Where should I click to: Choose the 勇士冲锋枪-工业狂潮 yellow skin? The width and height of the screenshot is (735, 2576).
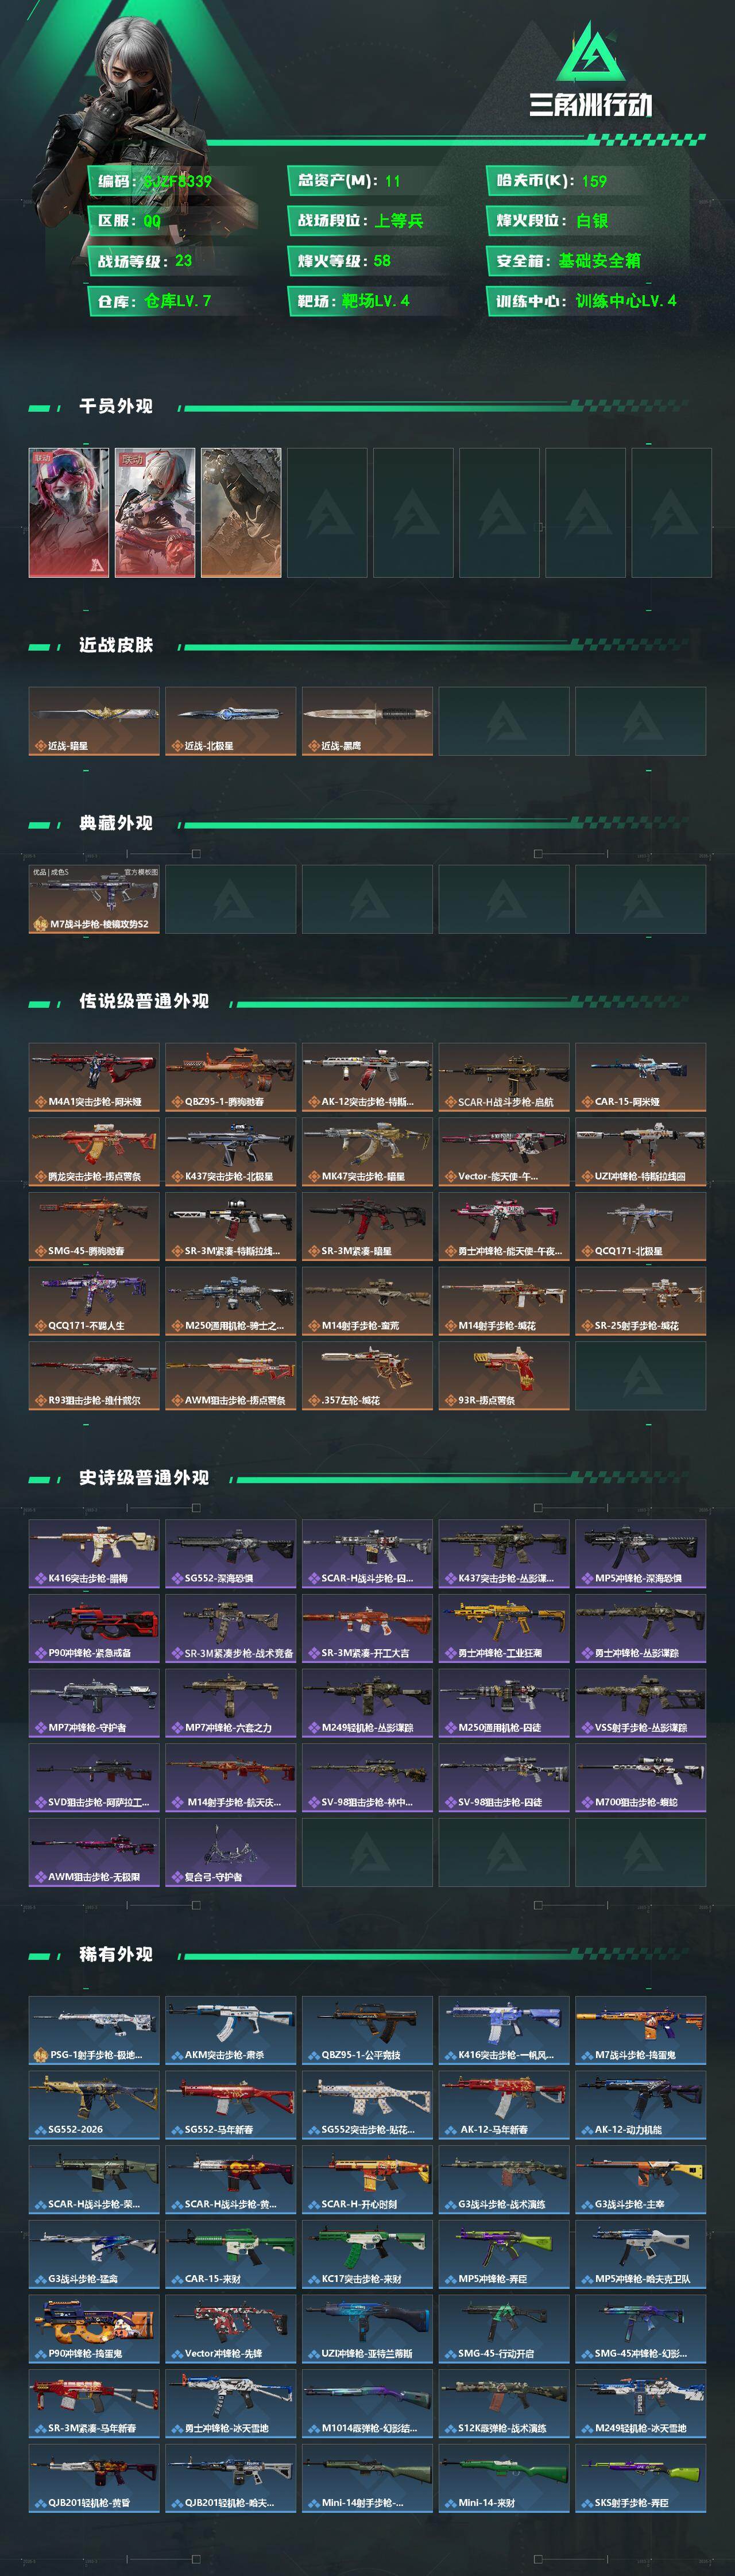click(x=504, y=1629)
